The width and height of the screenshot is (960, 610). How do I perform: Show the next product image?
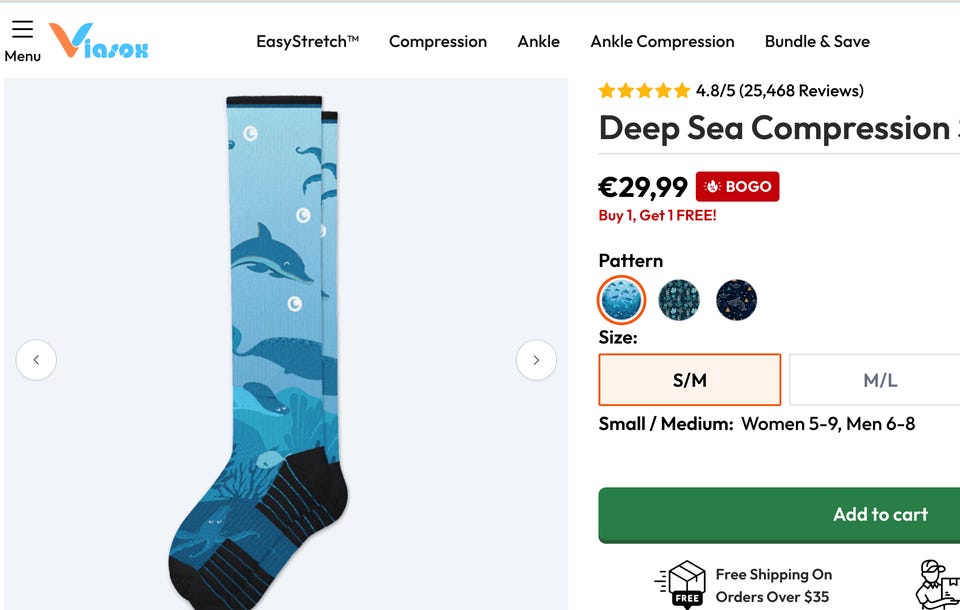pyautogui.click(x=536, y=360)
